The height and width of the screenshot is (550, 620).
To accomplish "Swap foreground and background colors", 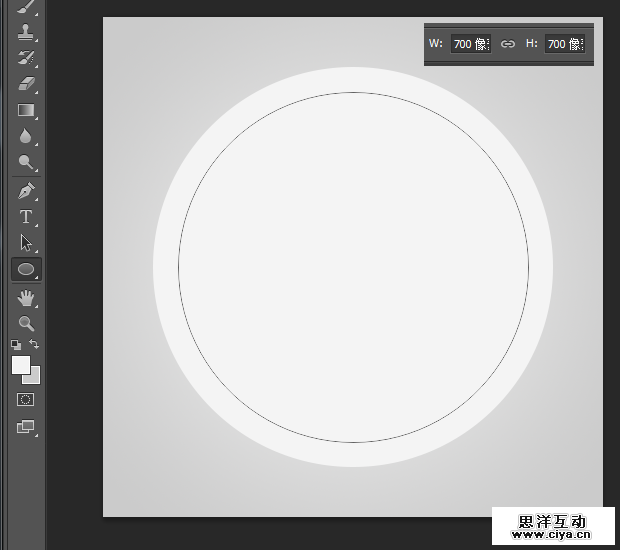I will click(34, 344).
